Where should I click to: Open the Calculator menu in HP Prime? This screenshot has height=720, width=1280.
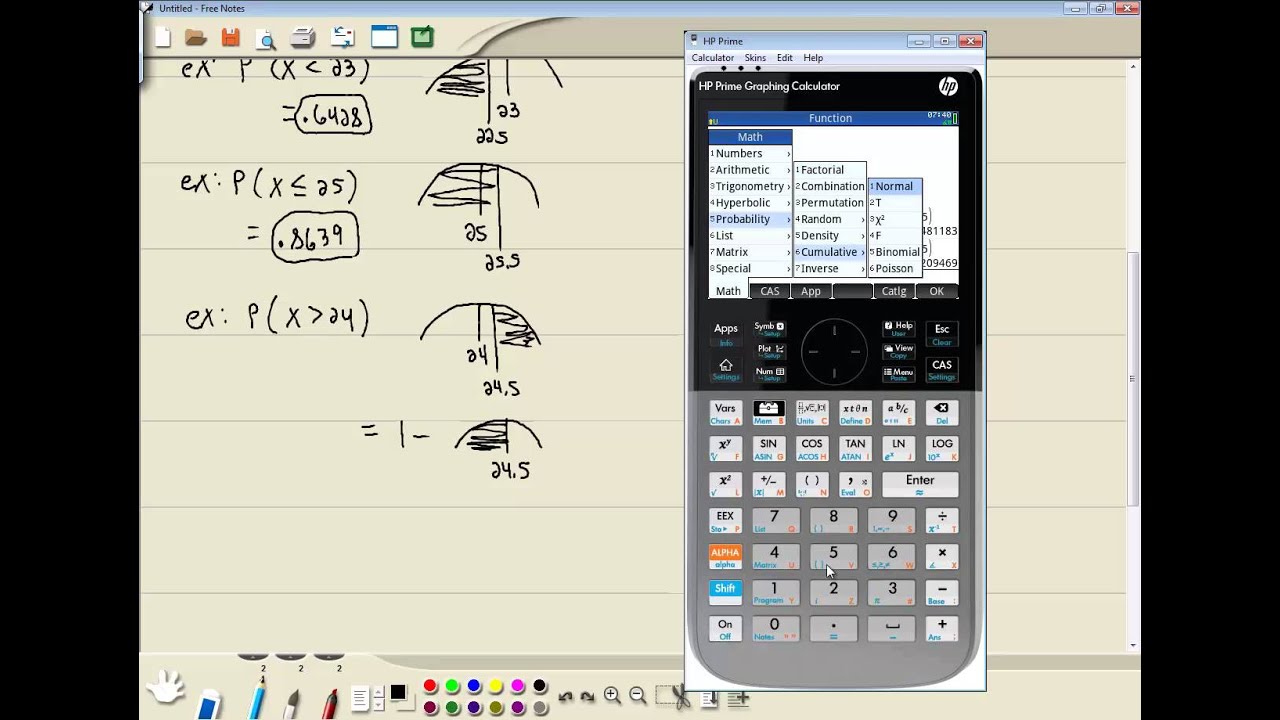(x=713, y=58)
